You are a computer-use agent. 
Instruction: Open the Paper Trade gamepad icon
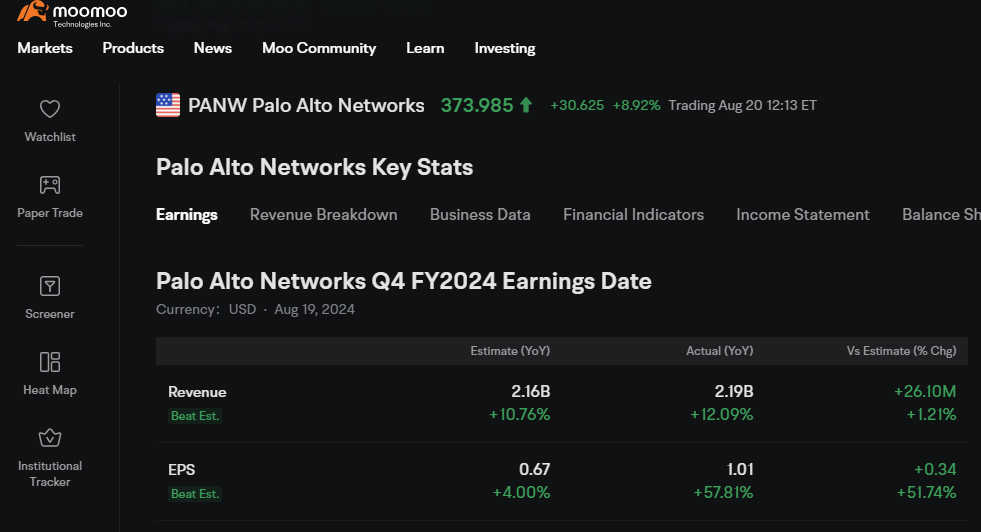coord(50,185)
